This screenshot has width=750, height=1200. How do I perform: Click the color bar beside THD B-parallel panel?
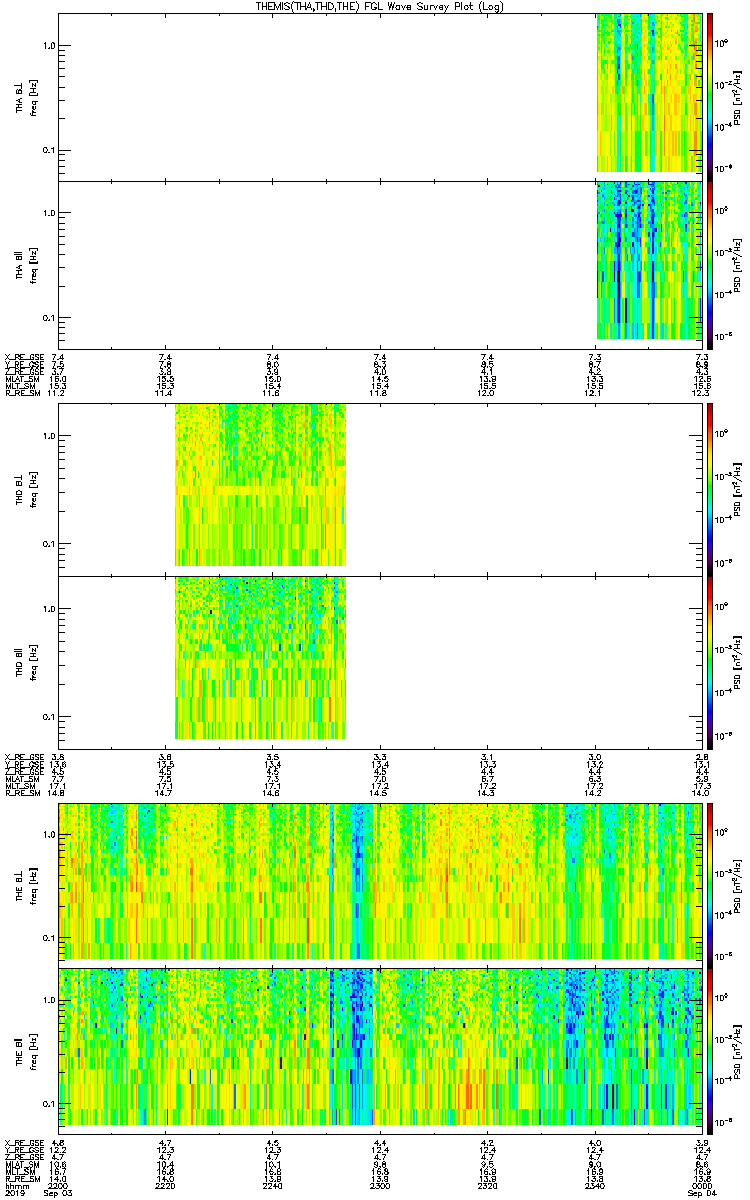coord(711,662)
